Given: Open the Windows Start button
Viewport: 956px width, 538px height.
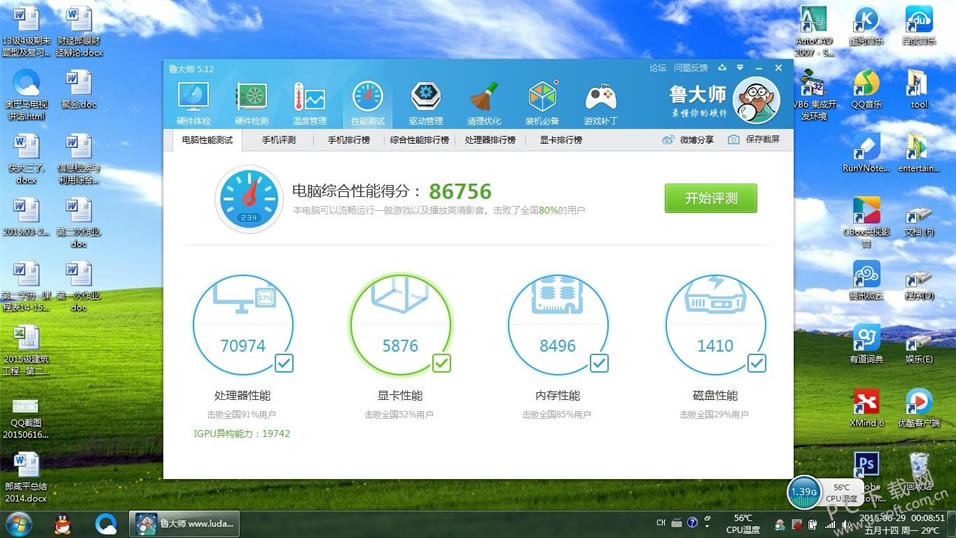Looking at the screenshot, I should point(18,524).
